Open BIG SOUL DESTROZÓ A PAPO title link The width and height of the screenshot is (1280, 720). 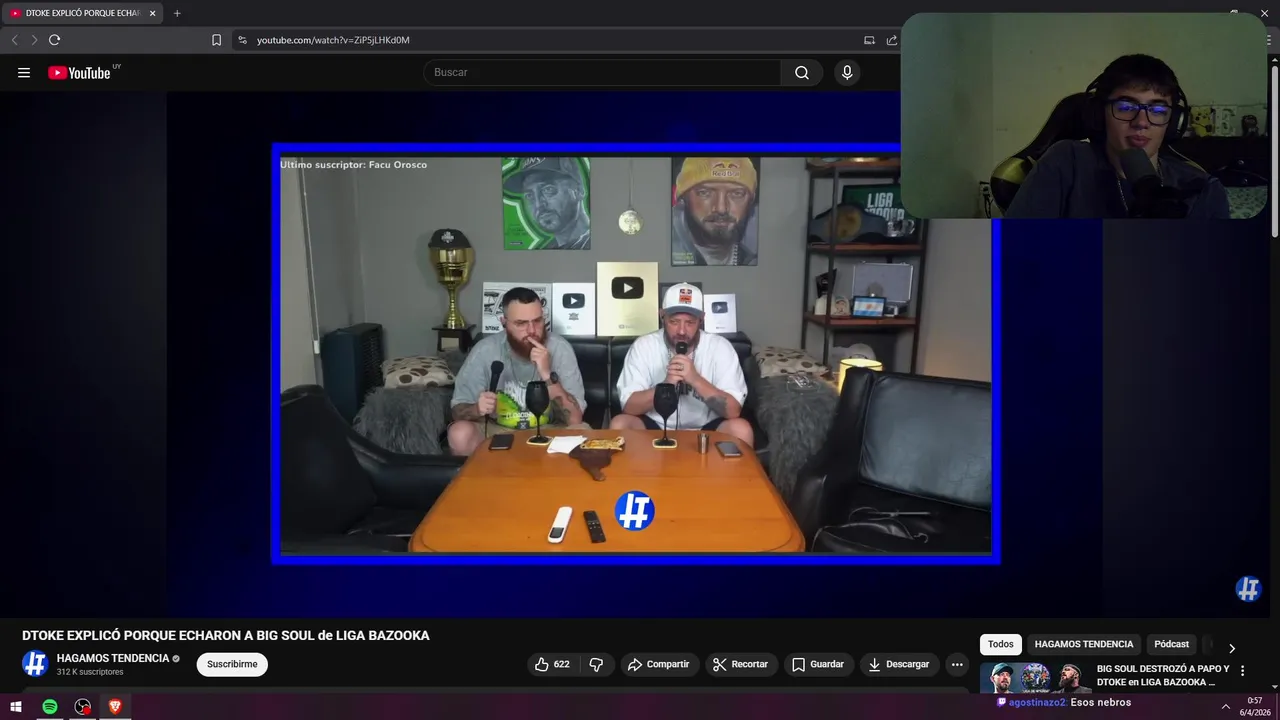coord(1163,675)
